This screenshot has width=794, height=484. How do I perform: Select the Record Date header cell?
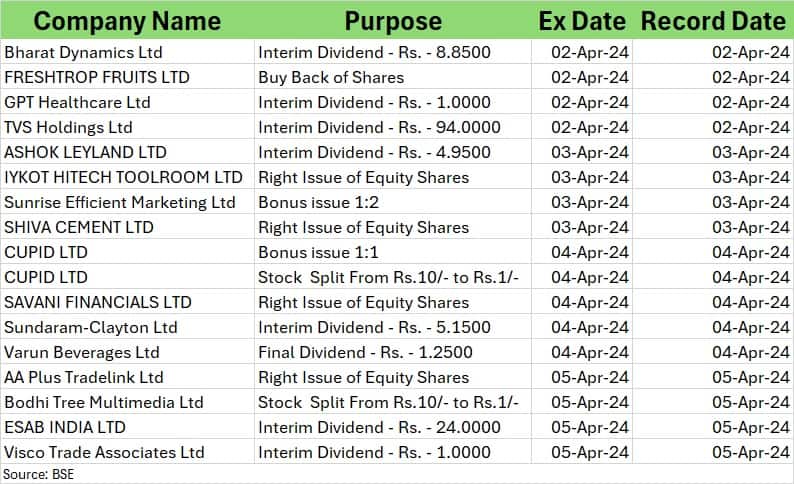712,21
